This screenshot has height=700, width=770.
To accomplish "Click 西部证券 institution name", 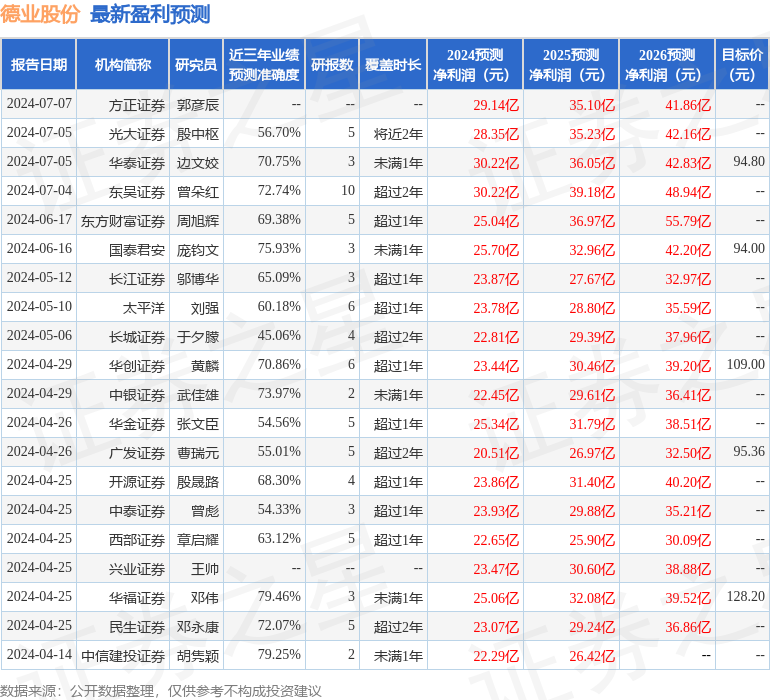I will pos(137,540).
